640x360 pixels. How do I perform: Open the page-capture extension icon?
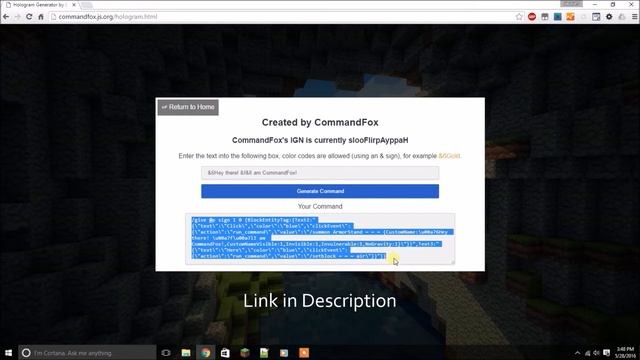(596, 17)
